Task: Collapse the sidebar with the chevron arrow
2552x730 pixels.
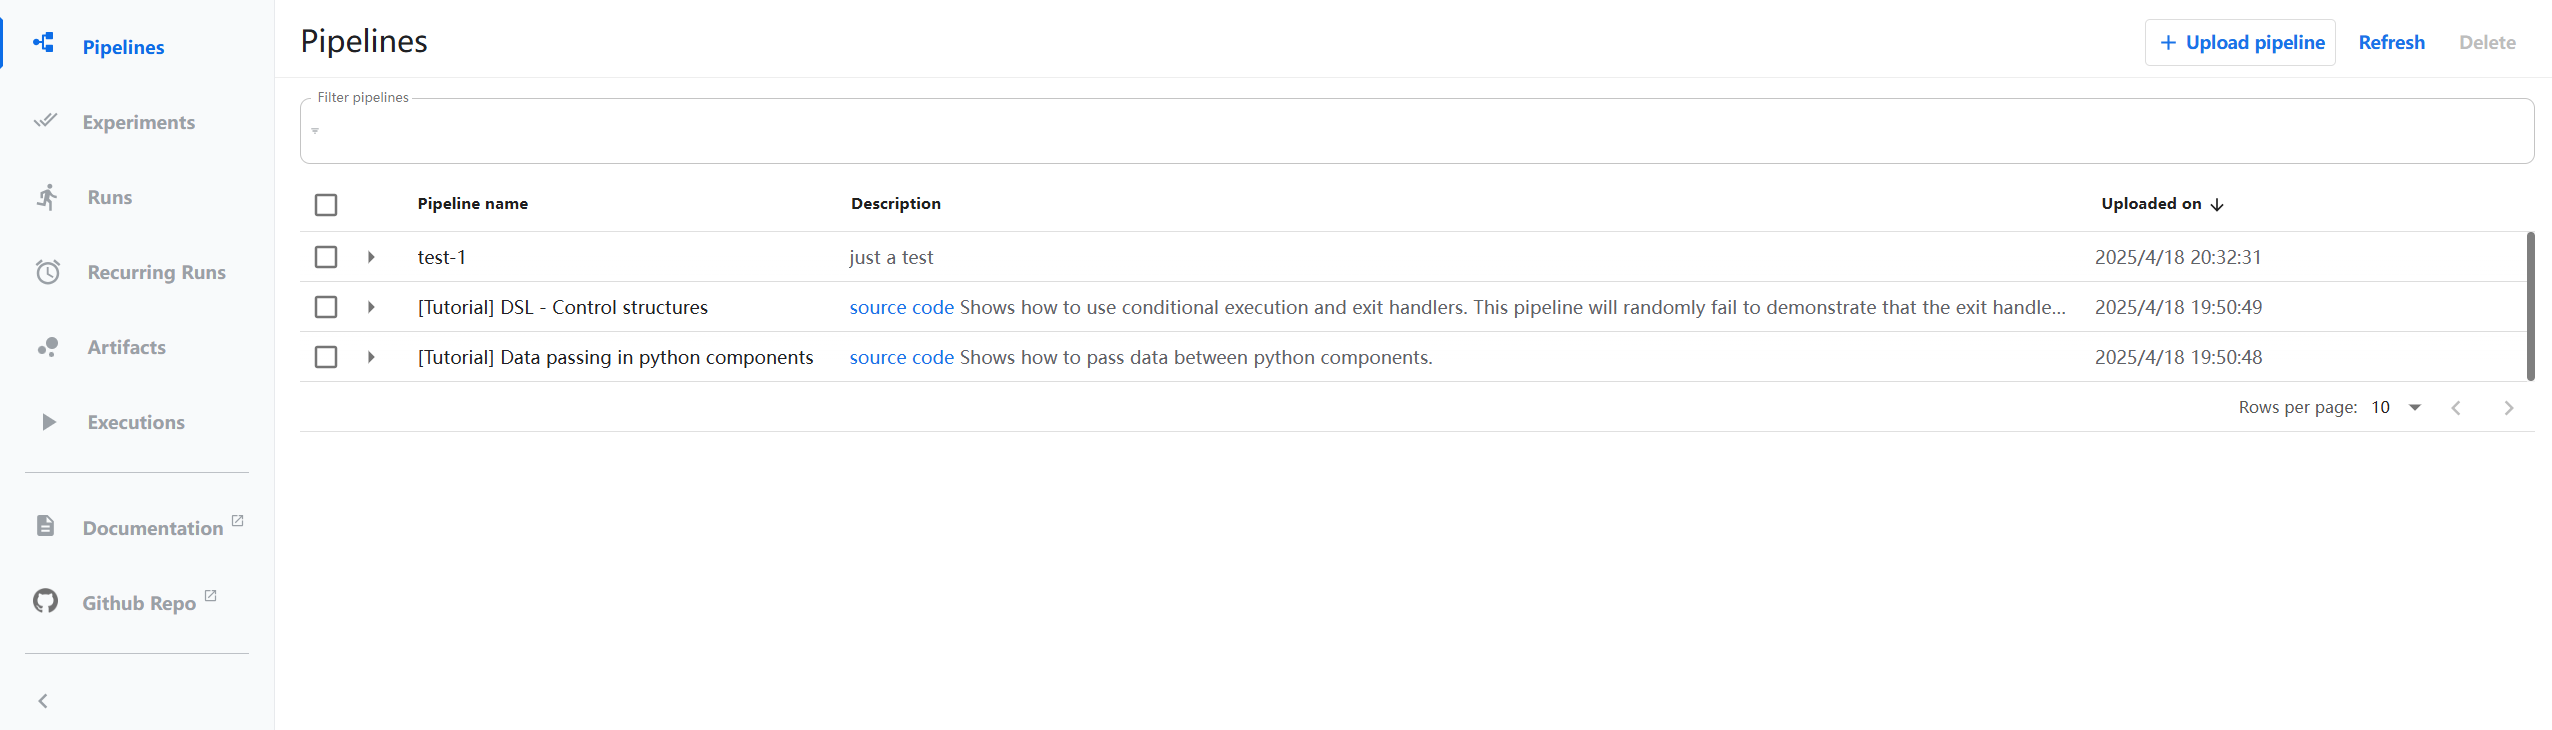Action: (43, 701)
